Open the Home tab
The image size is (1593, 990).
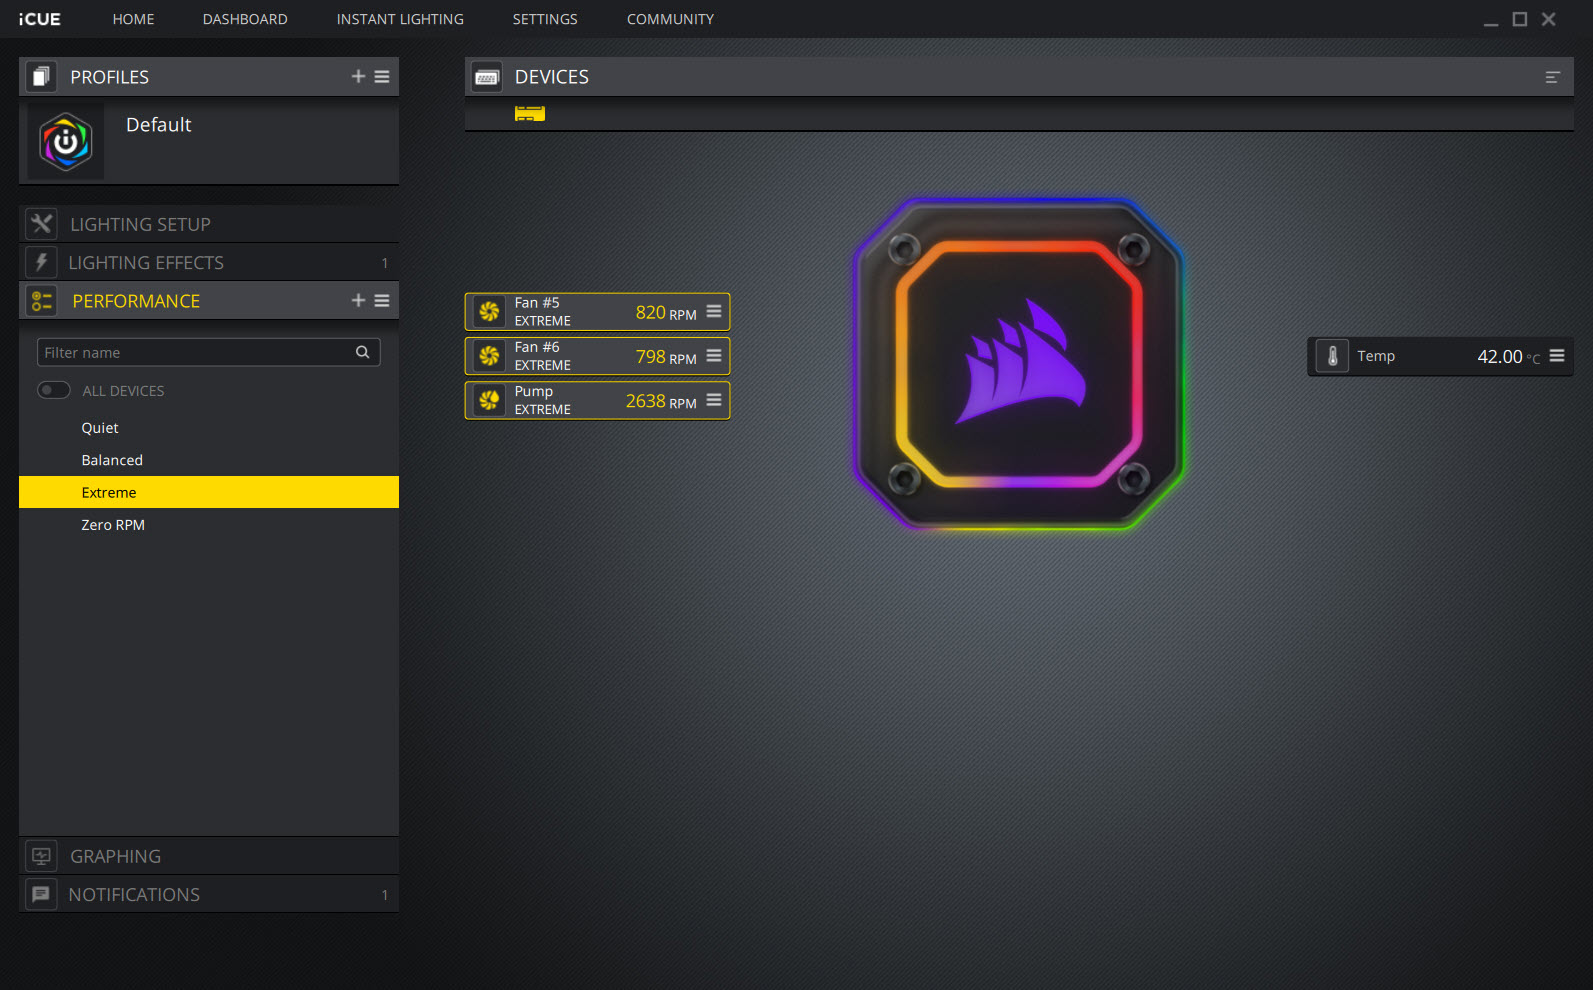133,19
